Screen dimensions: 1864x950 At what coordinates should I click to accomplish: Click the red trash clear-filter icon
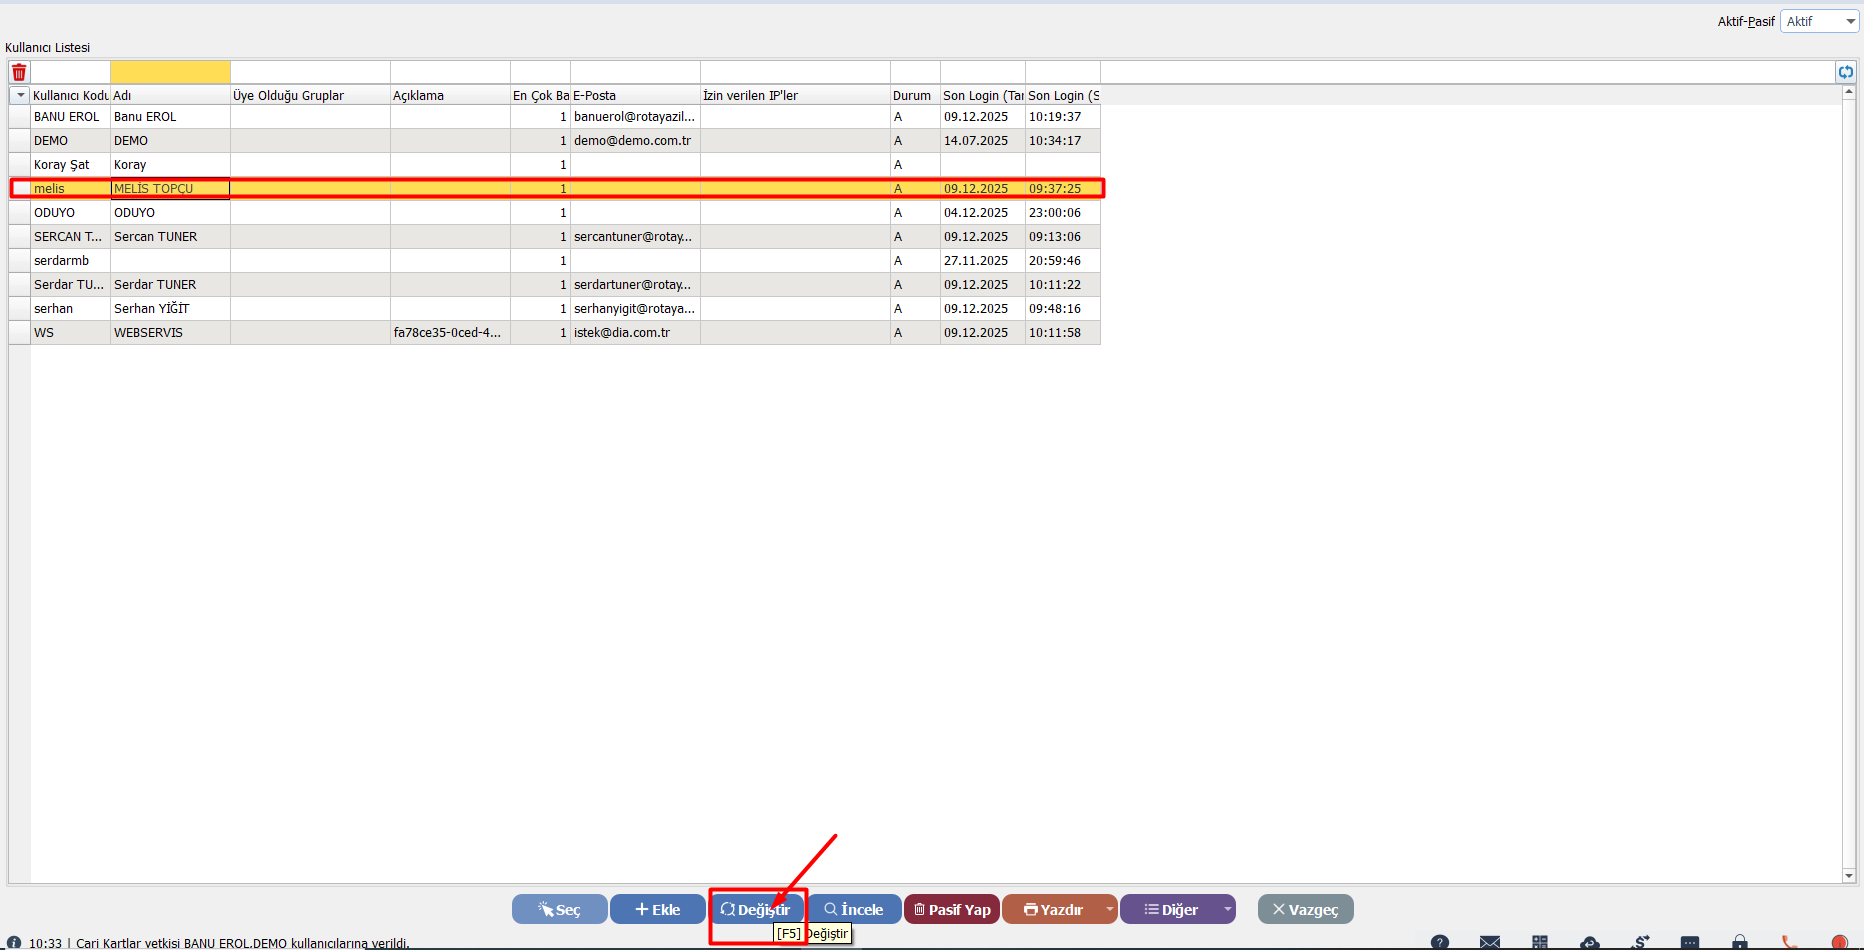19,72
